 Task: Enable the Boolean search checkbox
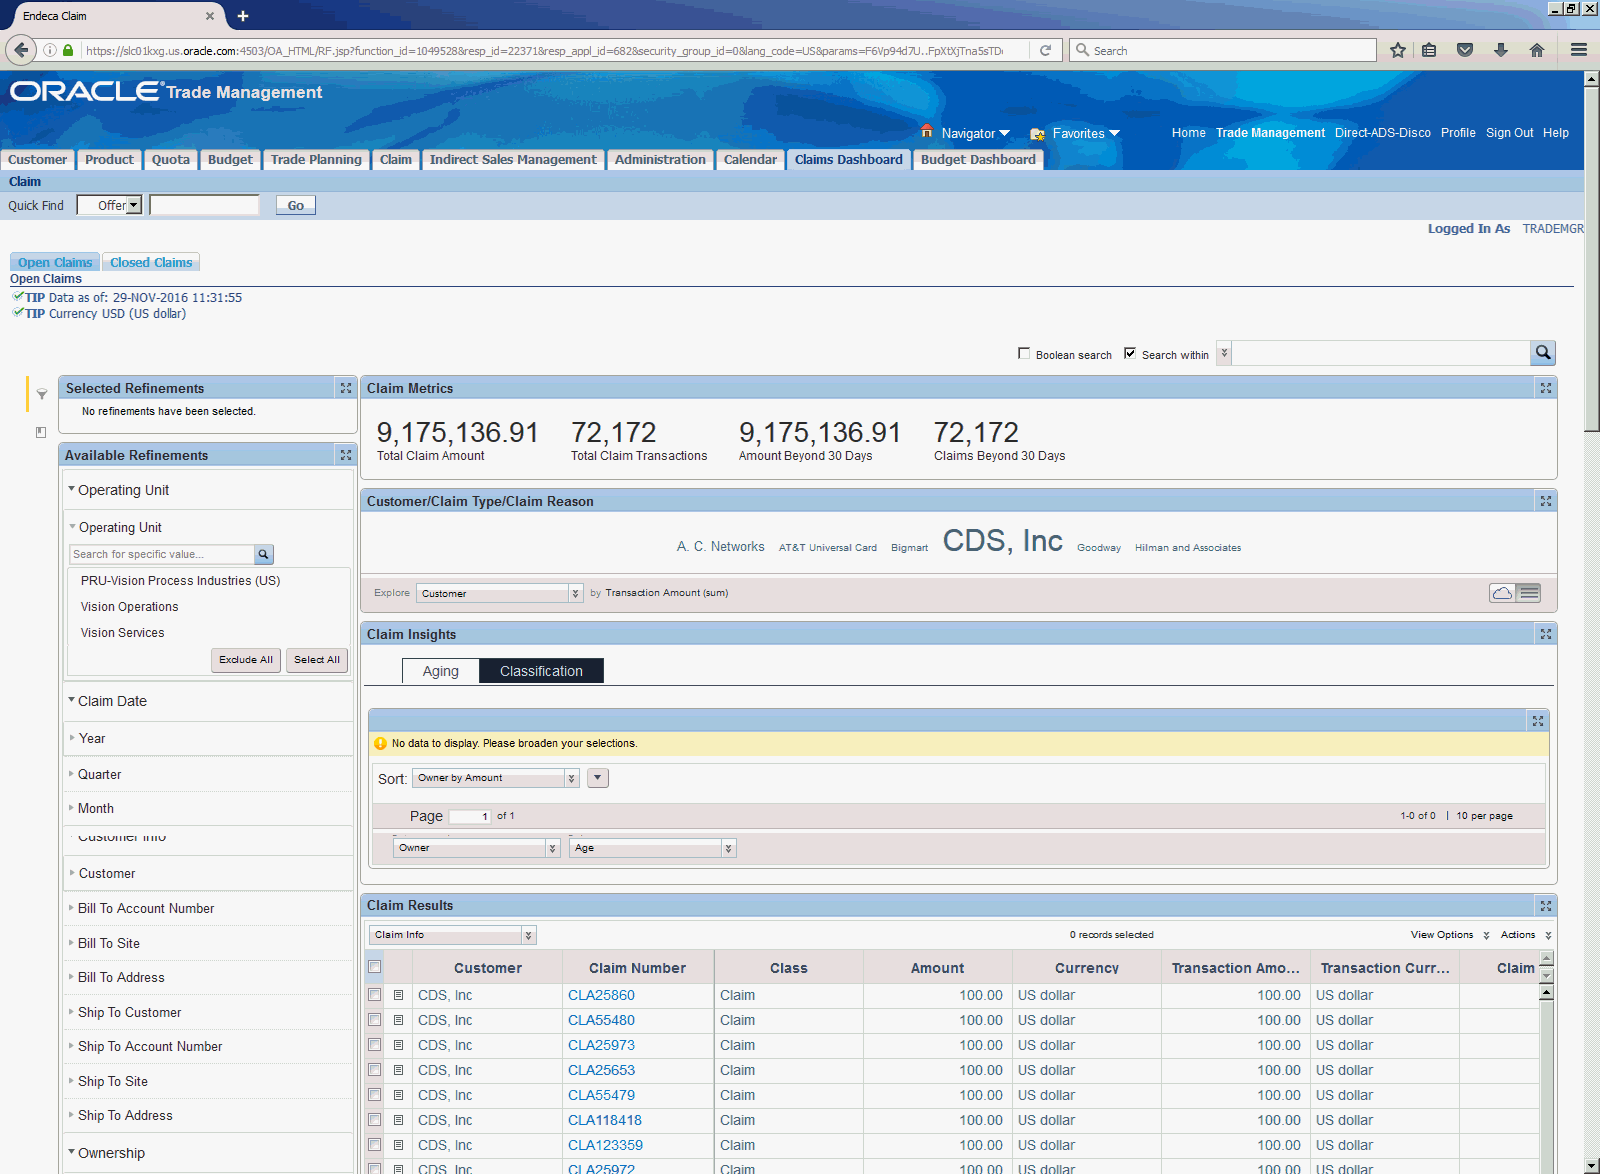coord(1023,353)
